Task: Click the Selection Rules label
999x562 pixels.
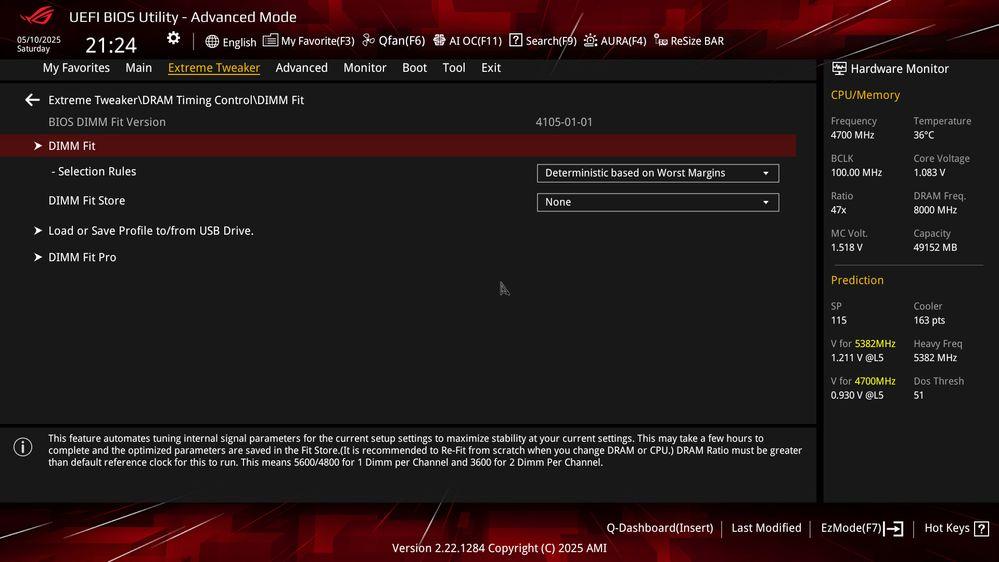Action: [x=94, y=171]
